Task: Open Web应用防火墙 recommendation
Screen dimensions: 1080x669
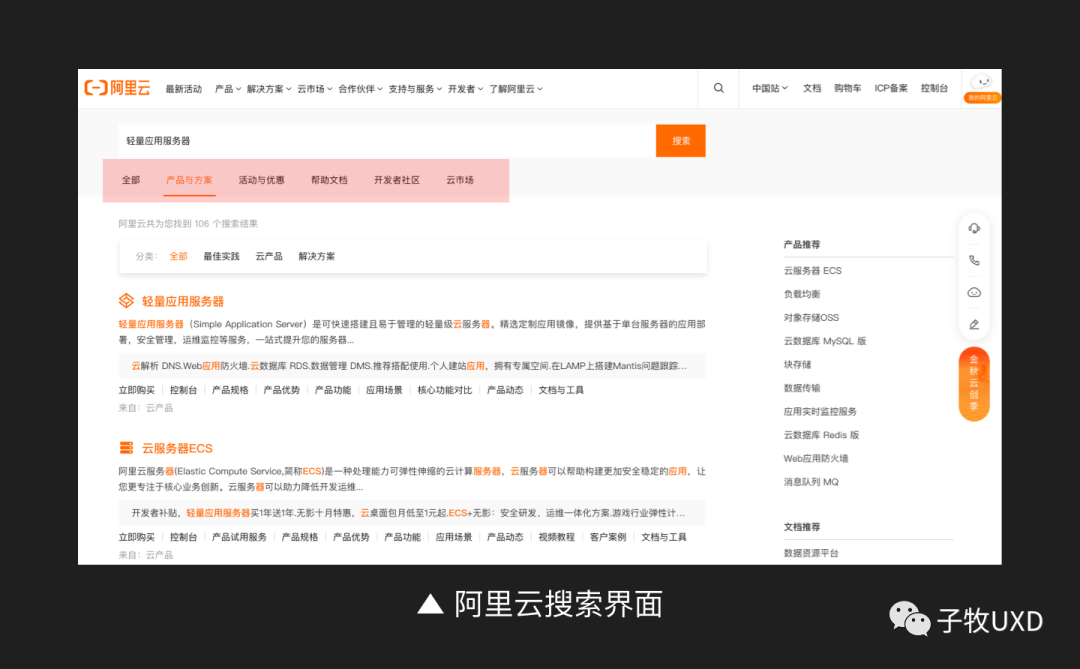Action: [x=816, y=458]
